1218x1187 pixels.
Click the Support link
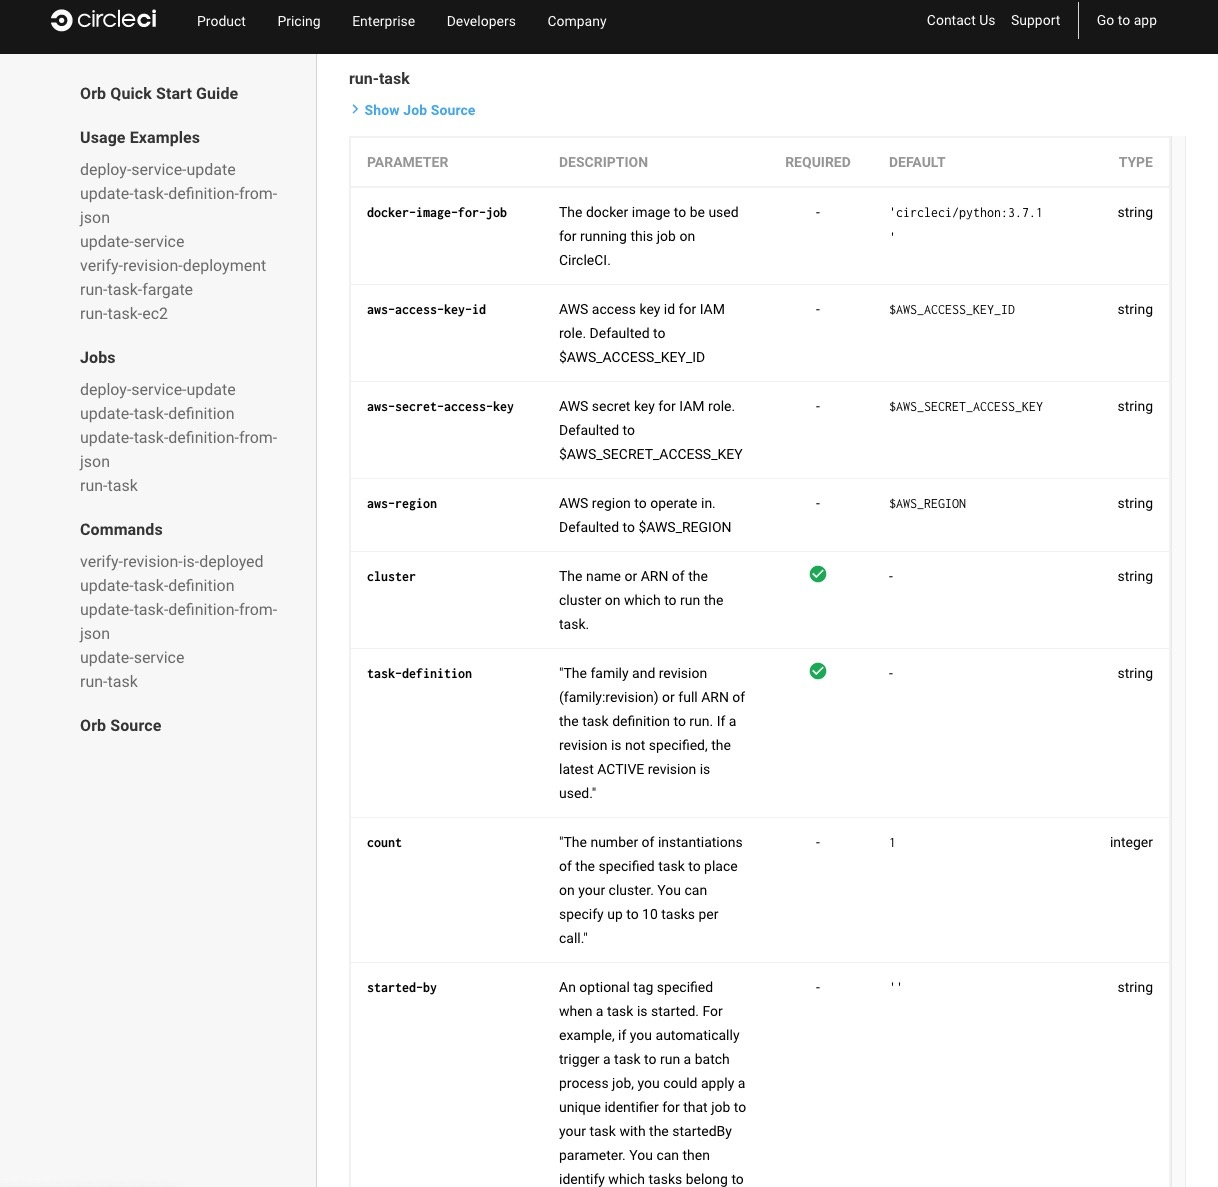coord(1035,20)
